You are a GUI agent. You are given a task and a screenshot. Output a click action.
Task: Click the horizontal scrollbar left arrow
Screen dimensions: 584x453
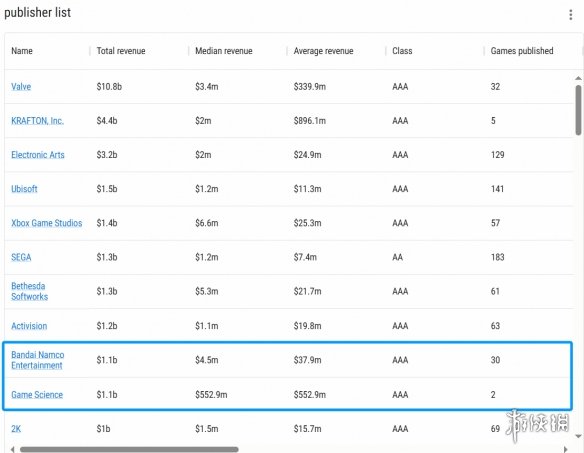click(x=12, y=450)
